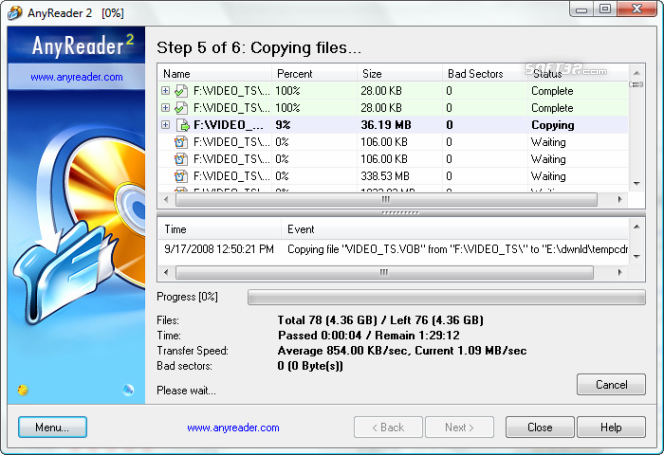The width and height of the screenshot is (664, 455).
Task: Cancel the copying operation
Action: [x=611, y=384]
